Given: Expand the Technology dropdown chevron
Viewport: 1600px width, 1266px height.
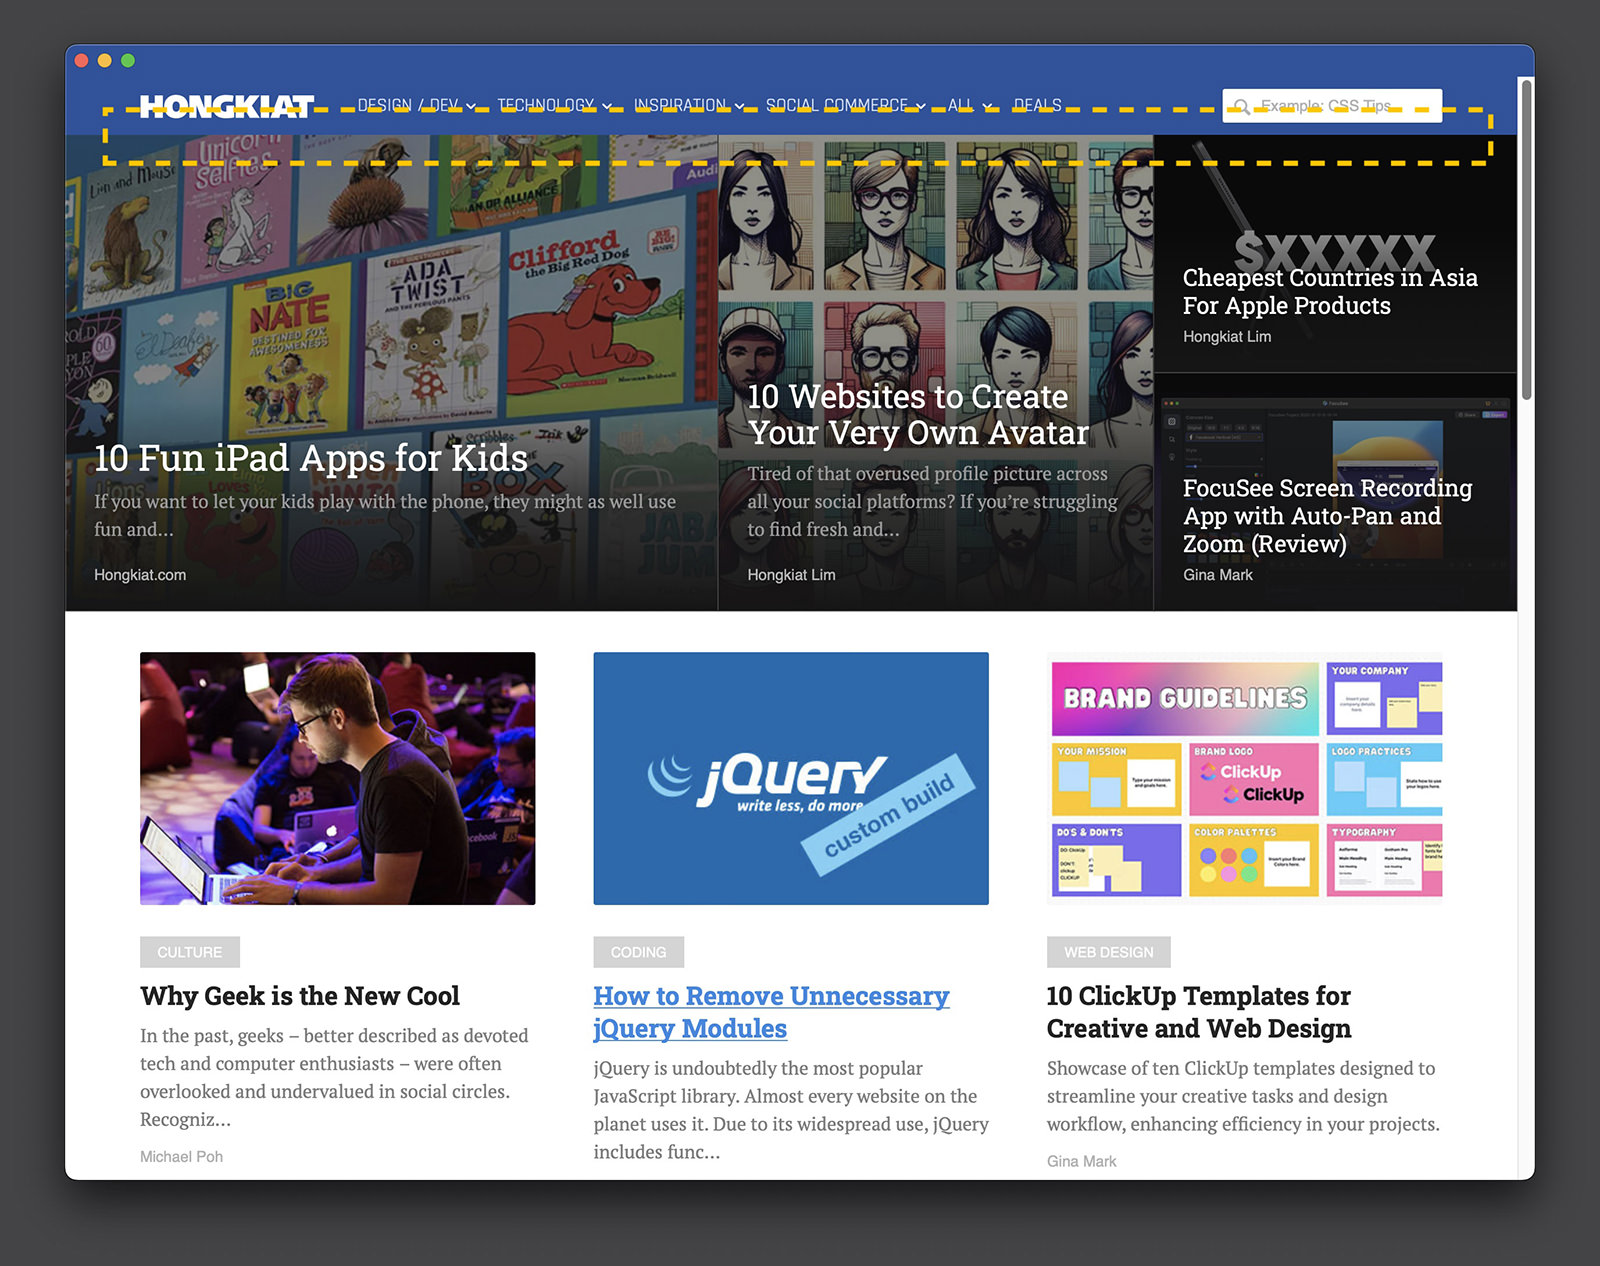Looking at the screenshot, I should [x=606, y=106].
